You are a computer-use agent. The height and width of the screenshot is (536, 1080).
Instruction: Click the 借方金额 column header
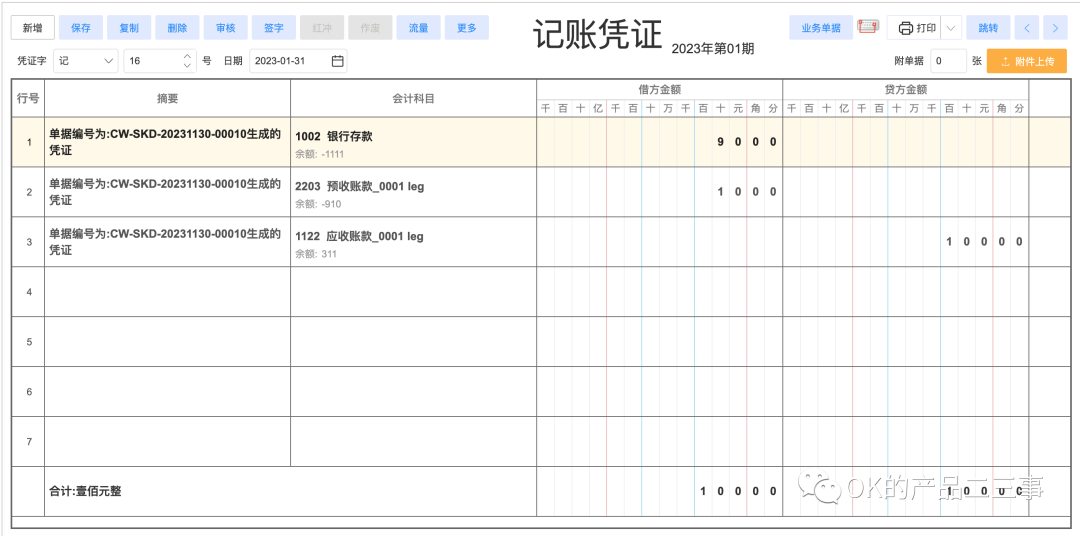pyautogui.click(x=659, y=90)
